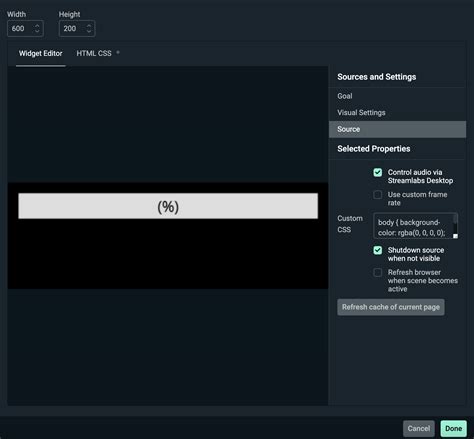Click the Done button

point(453,428)
